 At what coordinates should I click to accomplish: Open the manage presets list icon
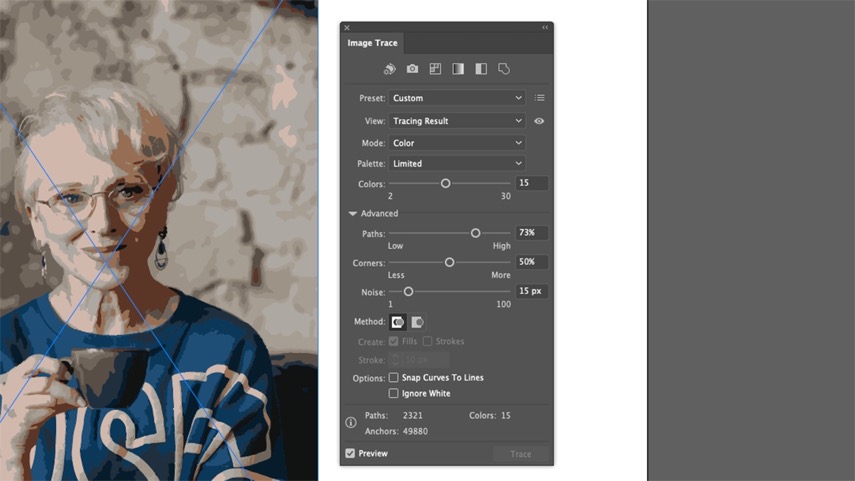pyautogui.click(x=539, y=98)
